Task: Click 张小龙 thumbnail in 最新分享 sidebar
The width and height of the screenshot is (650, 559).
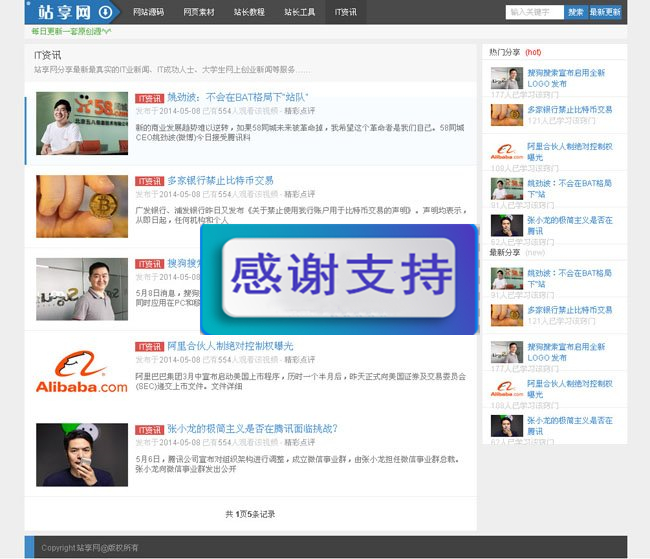Action: pyautogui.click(x=507, y=426)
